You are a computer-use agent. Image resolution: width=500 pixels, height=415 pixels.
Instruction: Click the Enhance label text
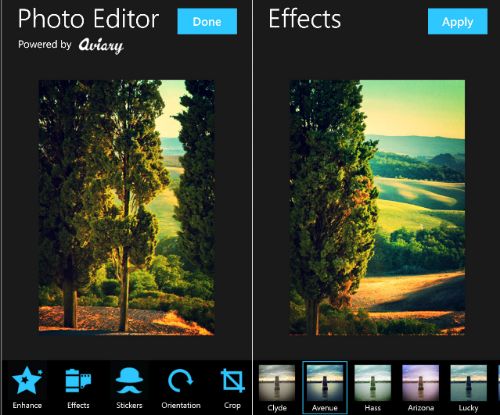pyautogui.click(x=27, y=405)
